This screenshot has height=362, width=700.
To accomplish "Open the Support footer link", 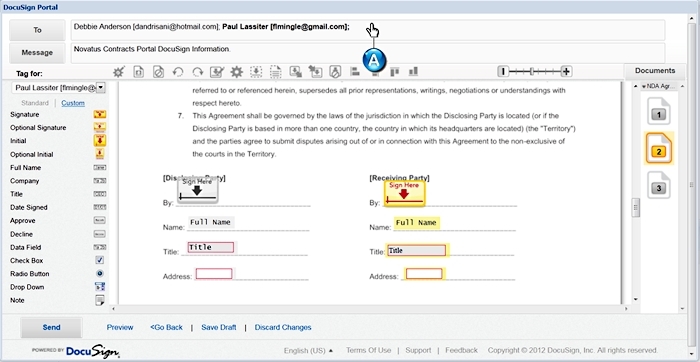I will (x=418, y=350).
